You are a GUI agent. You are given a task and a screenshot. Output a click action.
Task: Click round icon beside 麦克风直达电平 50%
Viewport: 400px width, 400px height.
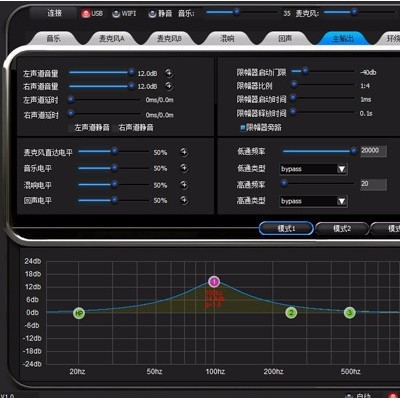184,152
